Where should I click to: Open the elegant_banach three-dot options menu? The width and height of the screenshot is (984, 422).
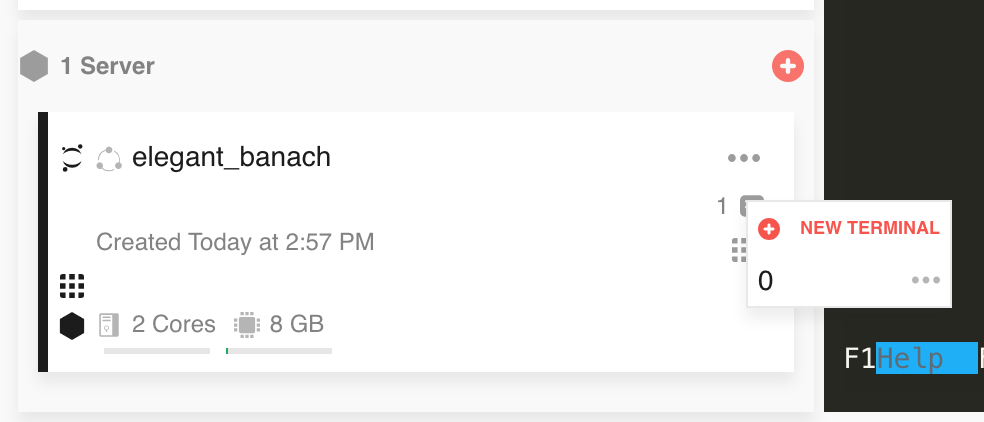click(x=744, y=158)
